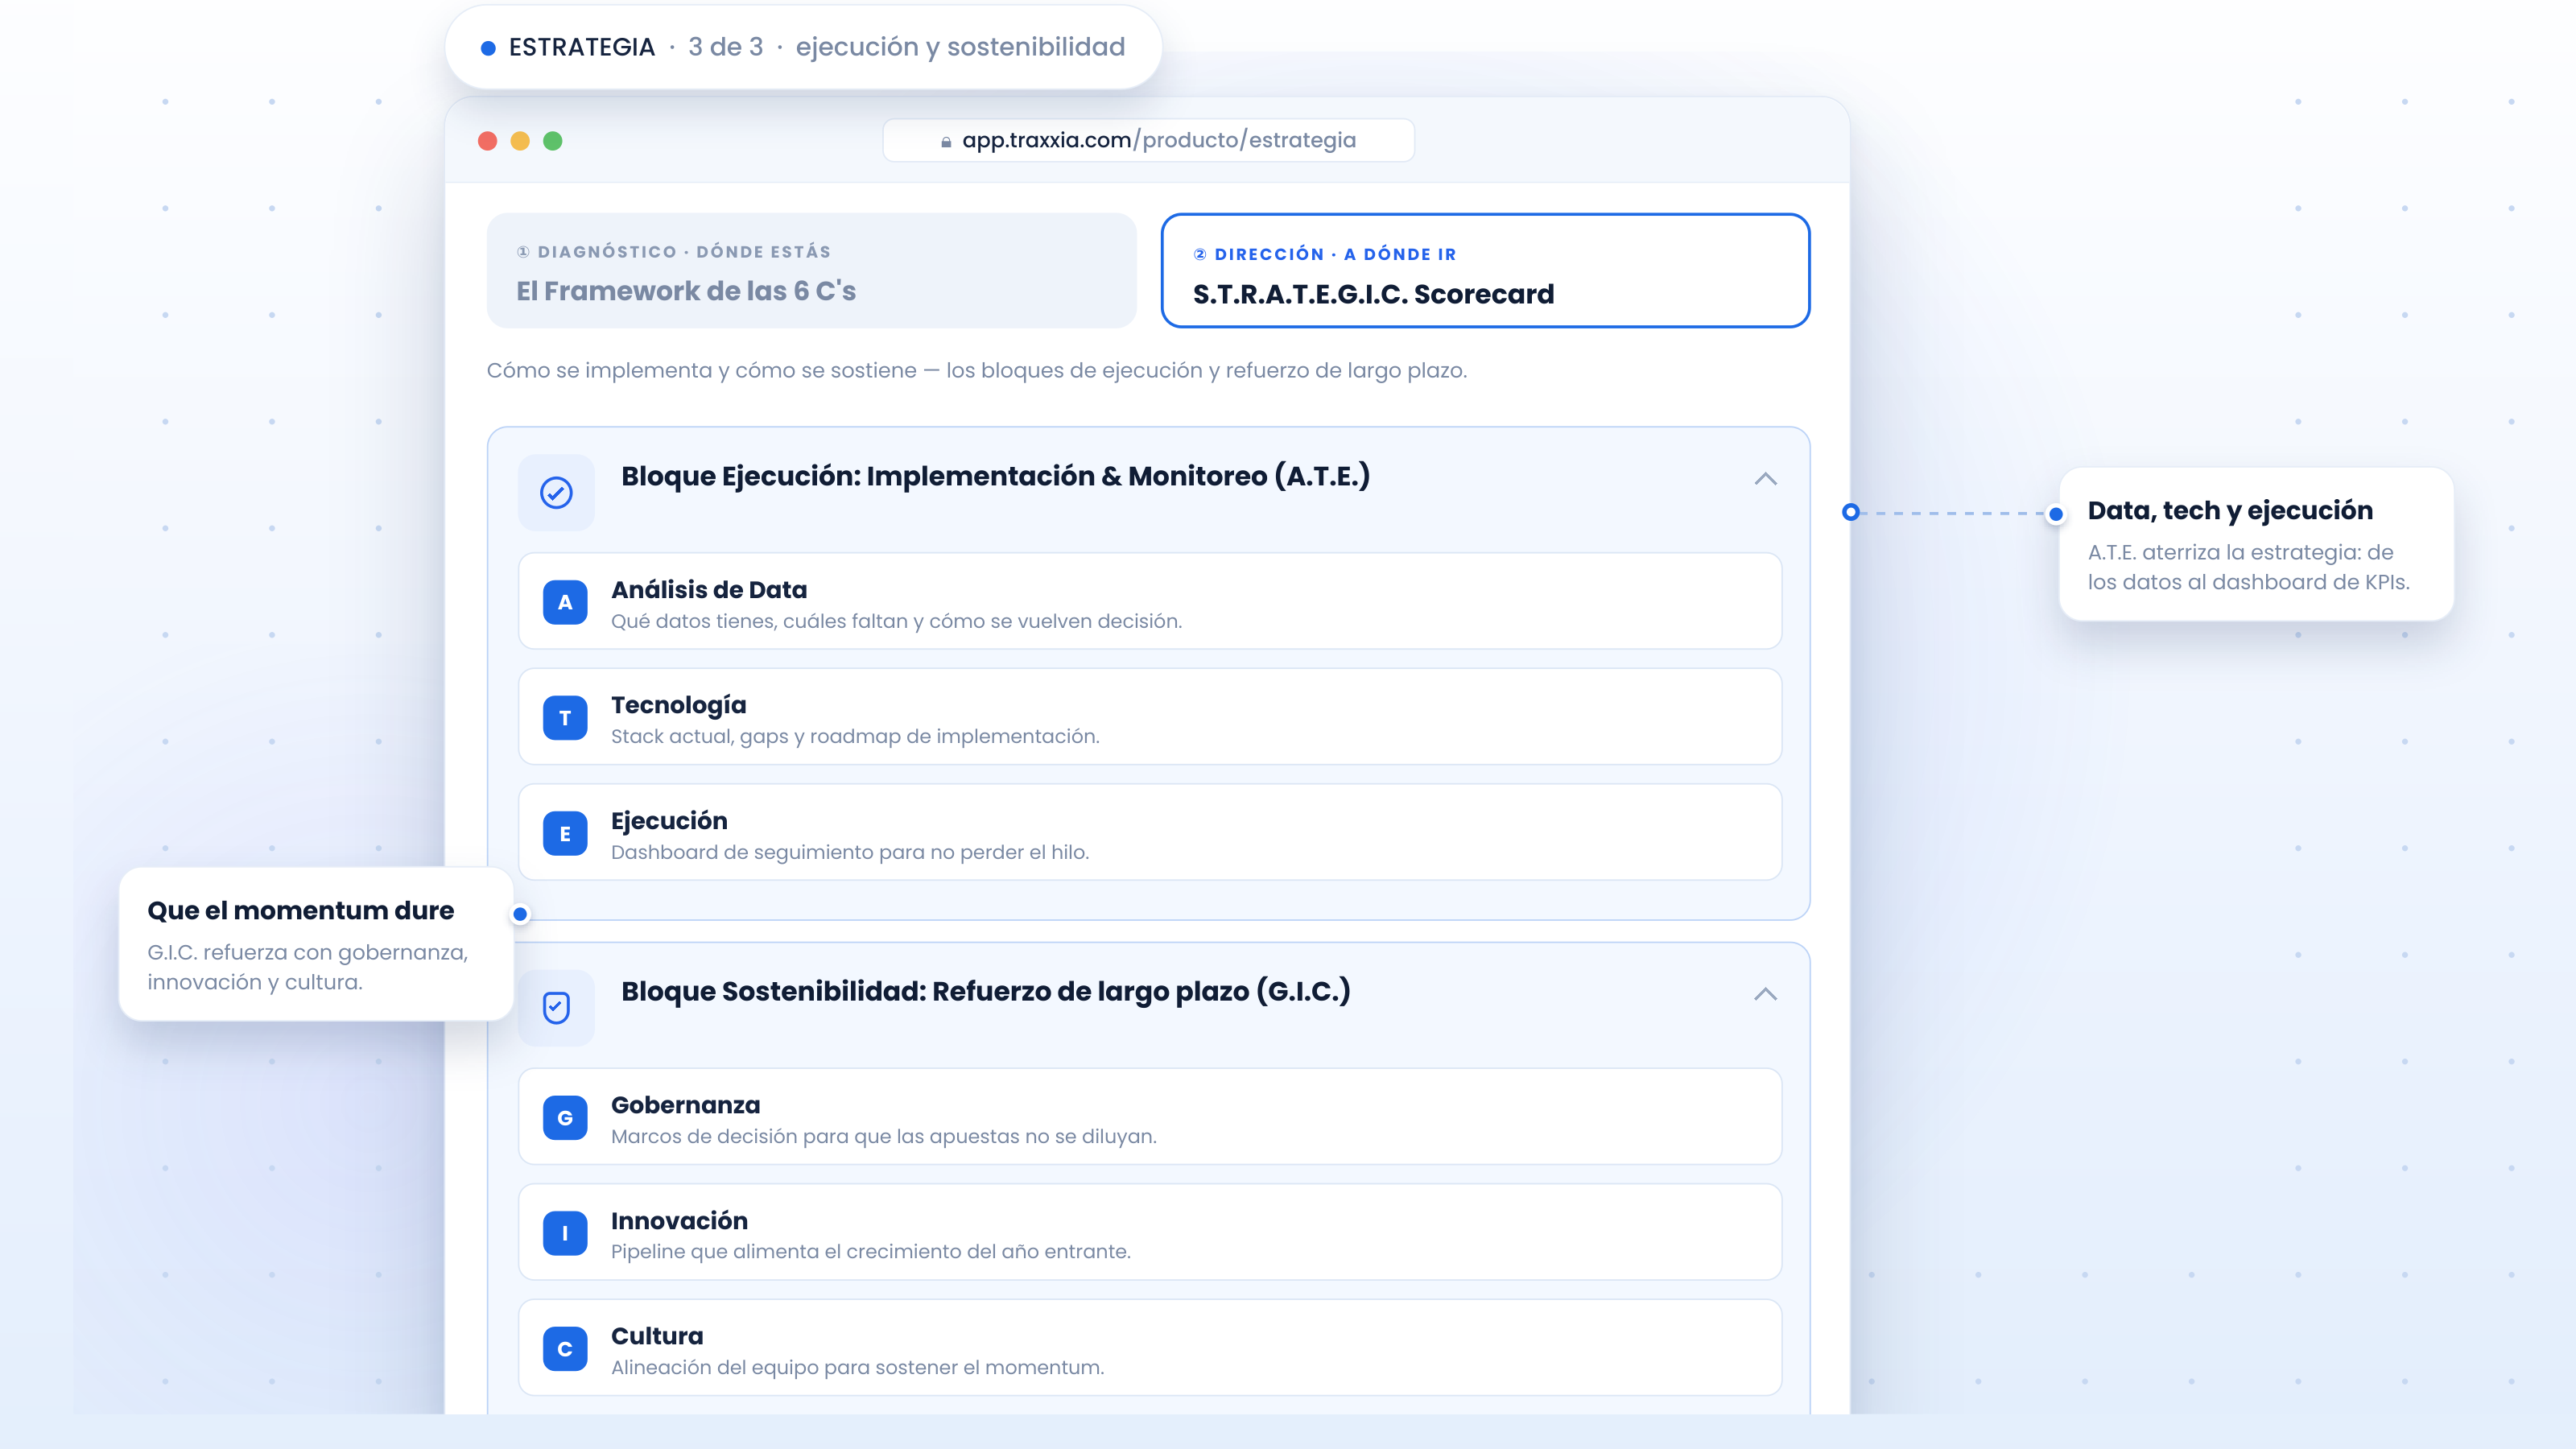Viewport: 2576px width, 1449px height.
Task: Click the text 'Pipeline que alimenta el crecimiento del año entrante.'
Action: [x=871, y=1251]
